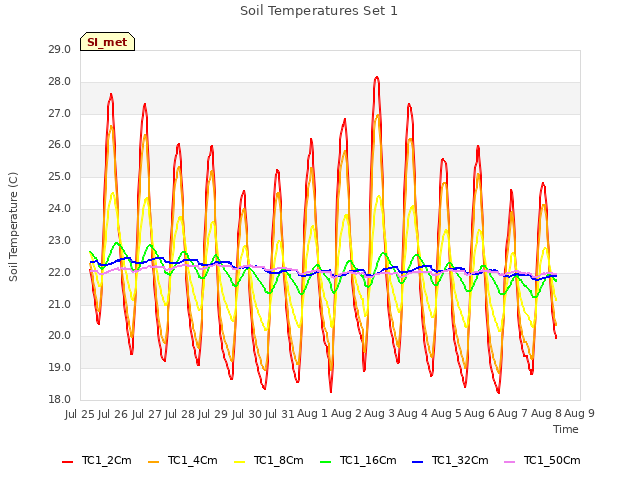Click the 26.0 y-axis tick label
This screenshot has height=480, width=640.
click(x=59, y=145)
